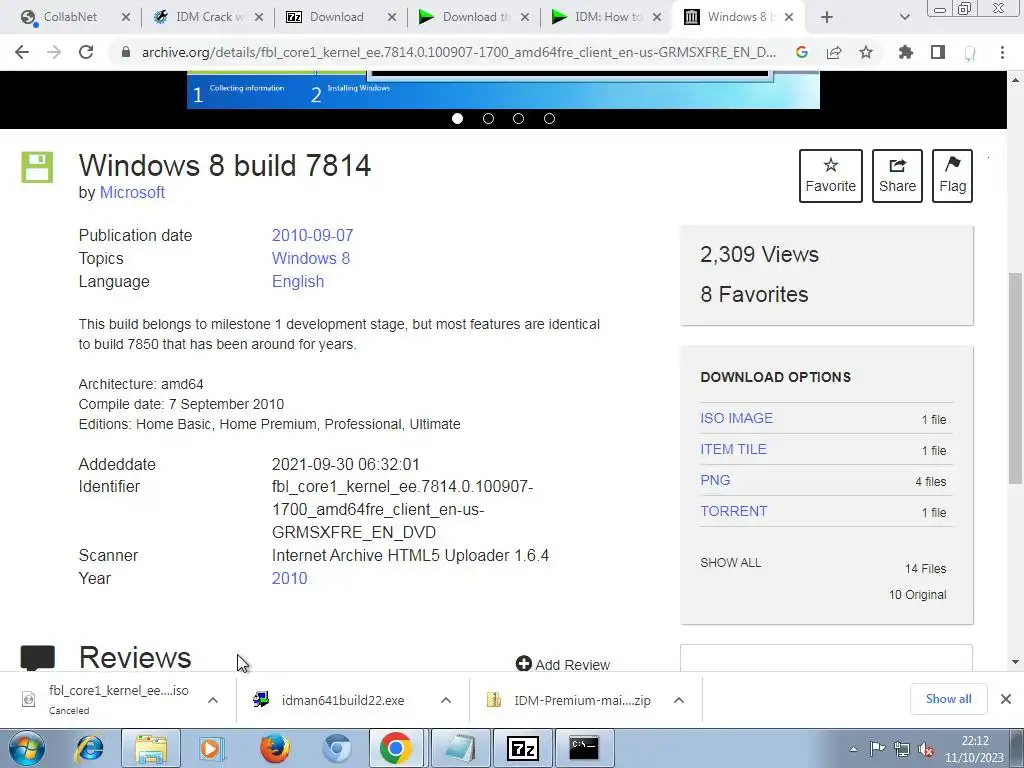1024x768 pixels.
Task: Click the share page icon in address bar
Action: pyautogui.click(x=834, y=52)
